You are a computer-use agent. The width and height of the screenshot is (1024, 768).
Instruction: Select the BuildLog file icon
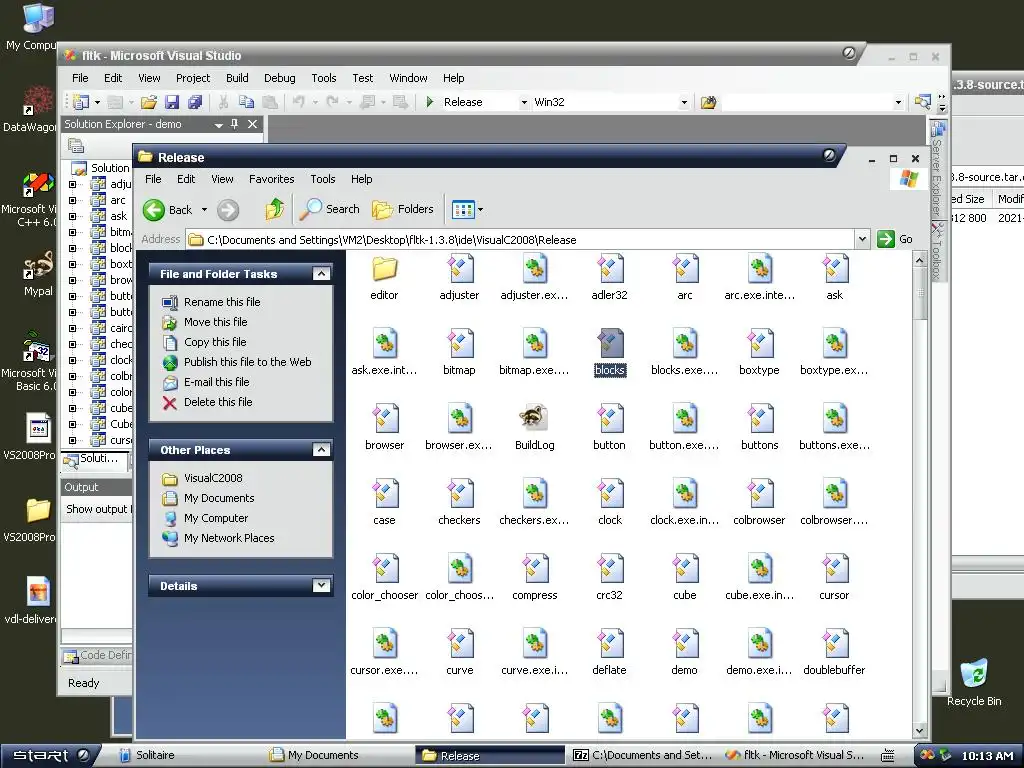[x=534, y=418]
